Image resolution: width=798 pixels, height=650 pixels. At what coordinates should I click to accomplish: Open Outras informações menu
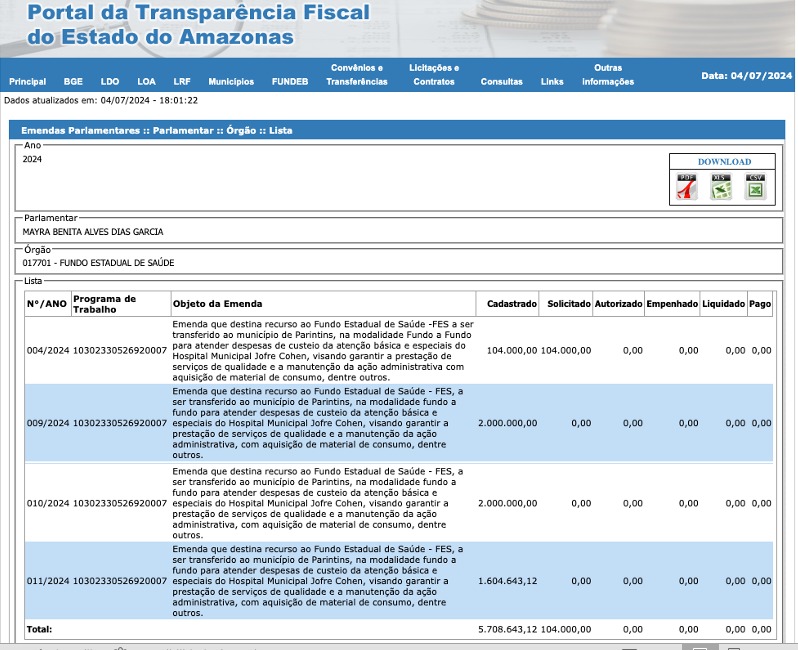click(608, 75)
